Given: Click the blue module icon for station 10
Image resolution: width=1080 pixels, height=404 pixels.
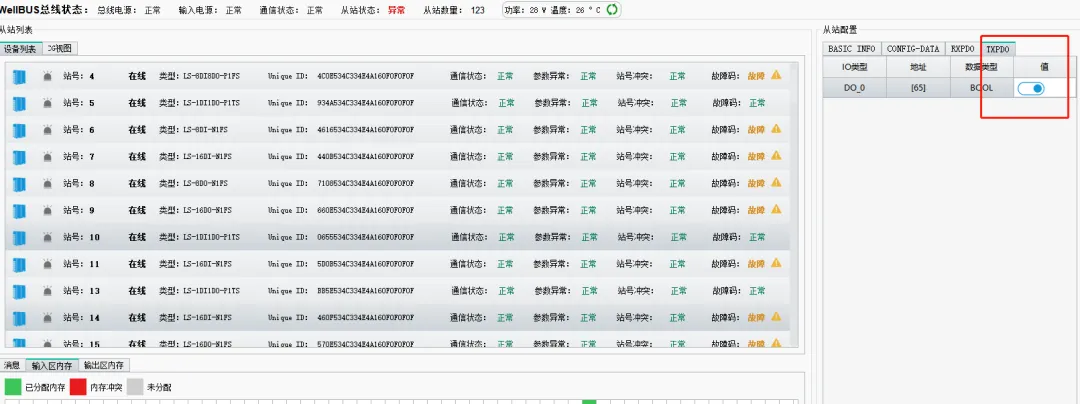Looking at the screenshot, I should point(18,238).
